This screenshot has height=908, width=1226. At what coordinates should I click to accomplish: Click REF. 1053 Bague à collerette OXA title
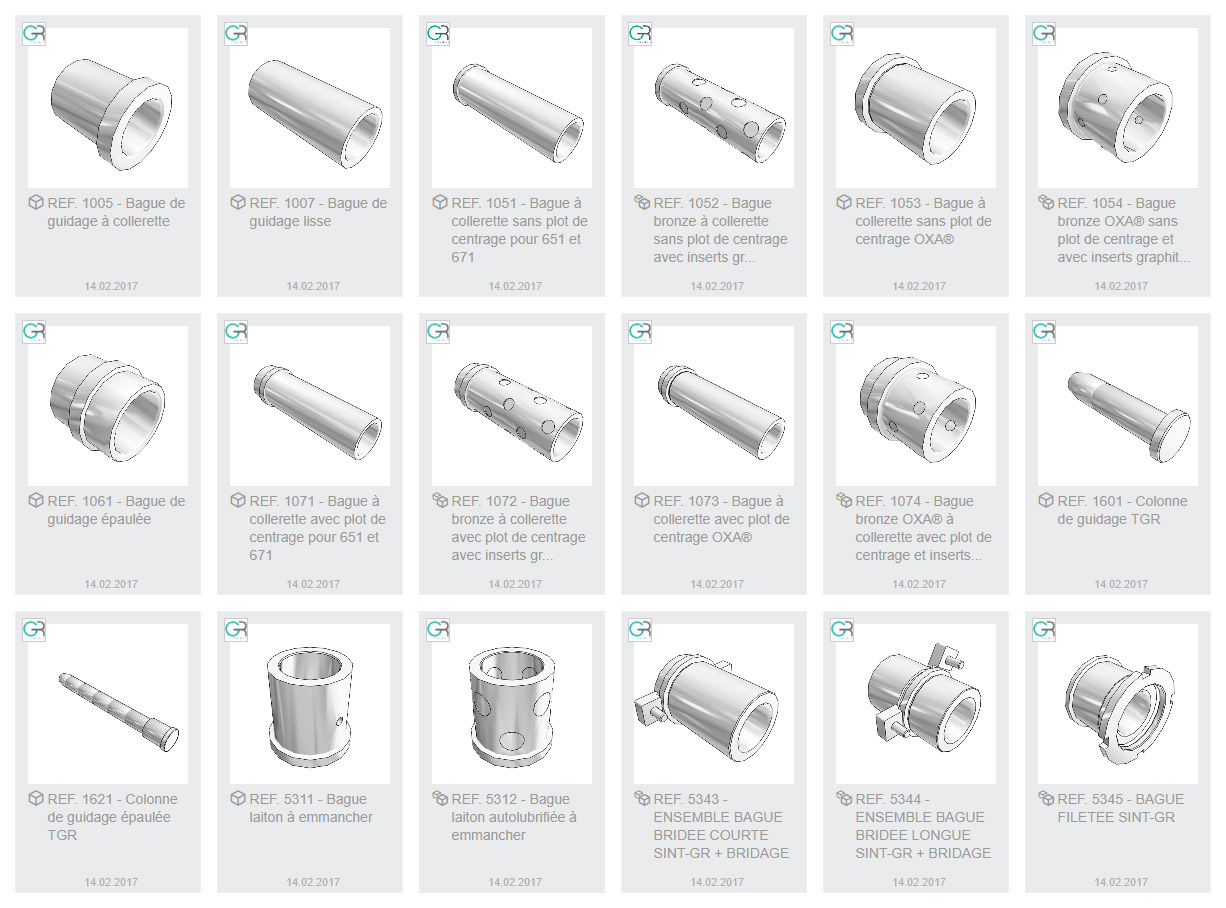tap(917, 221)
